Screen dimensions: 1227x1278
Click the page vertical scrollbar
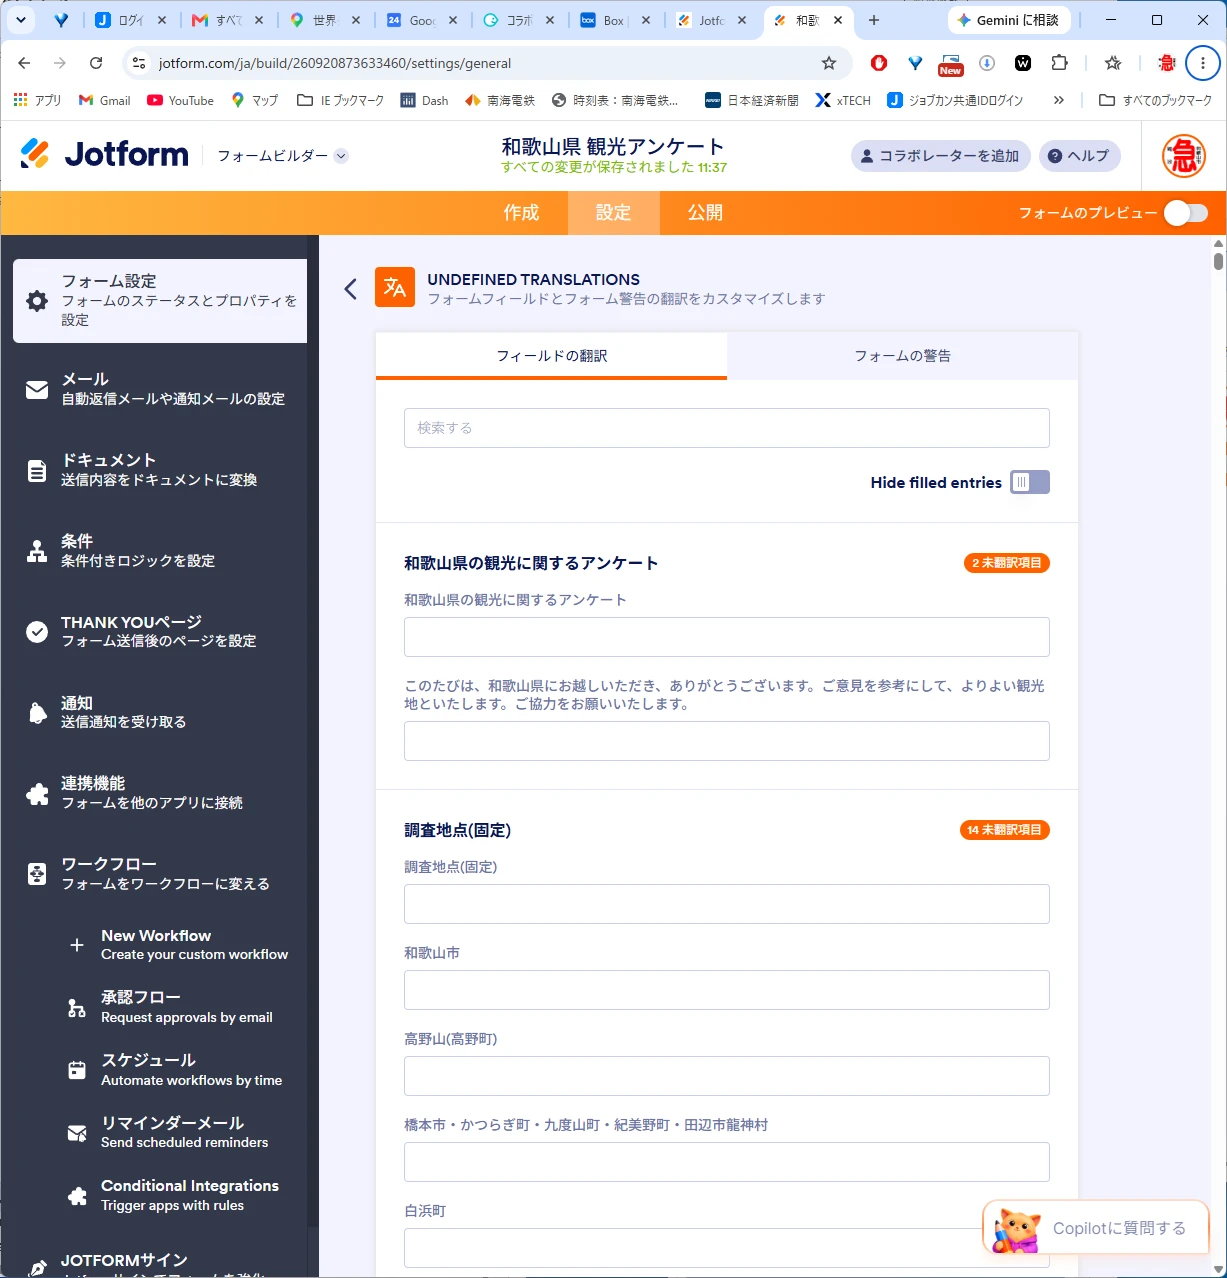(1218, 260)
